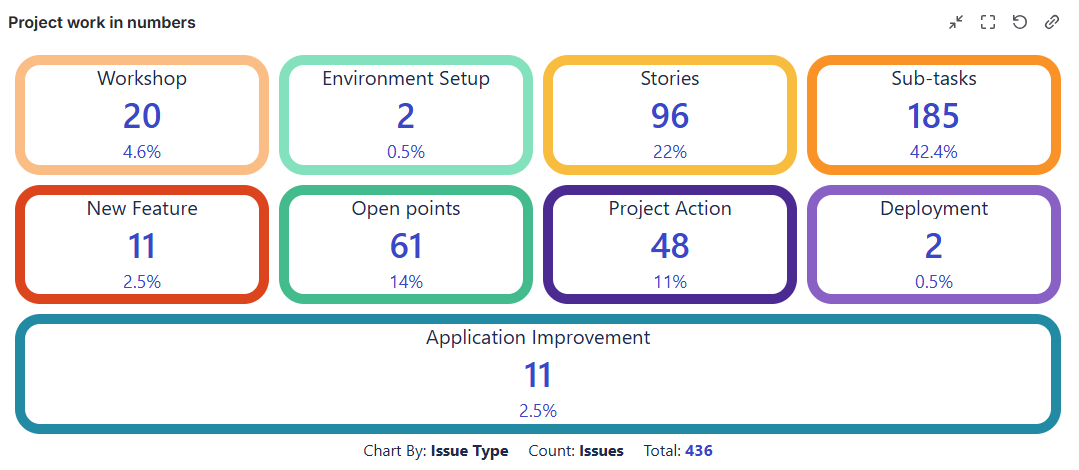
Task: Click the Project work in numbers title
Action: (102, 22)
